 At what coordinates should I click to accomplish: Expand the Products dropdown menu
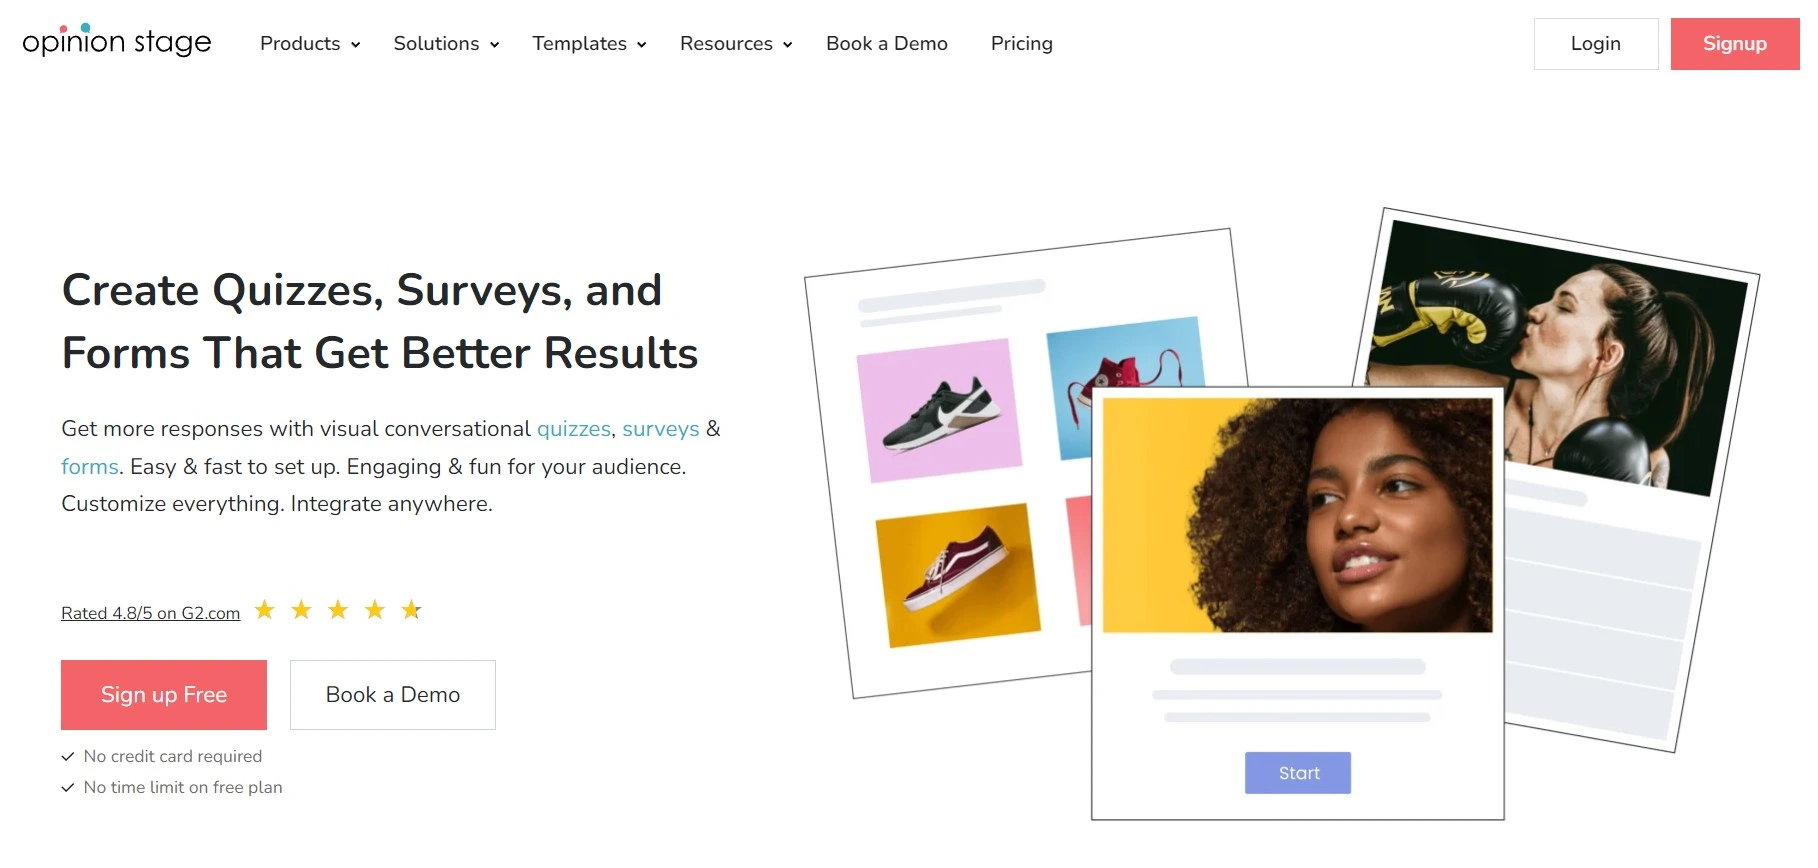310,44
